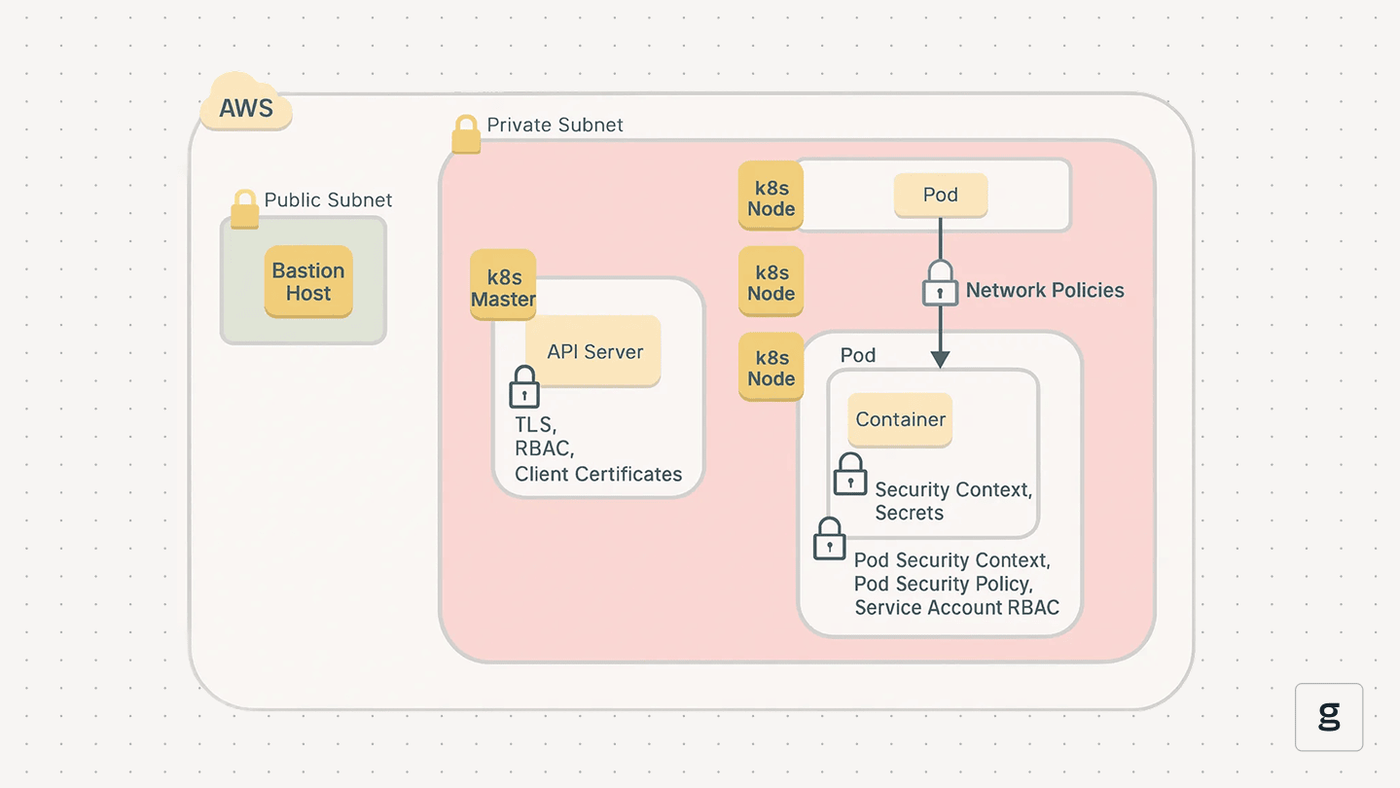
Task: Click the 'Client Certificates' text
Action: tap(598, 474)
